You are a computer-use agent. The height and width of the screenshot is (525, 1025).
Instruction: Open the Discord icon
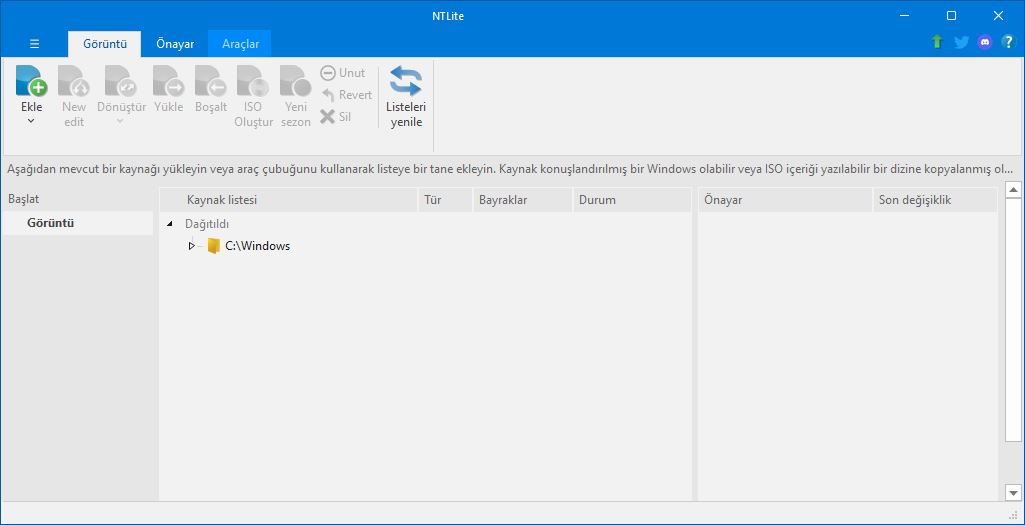pyautogui.click(x=984, y=42)
